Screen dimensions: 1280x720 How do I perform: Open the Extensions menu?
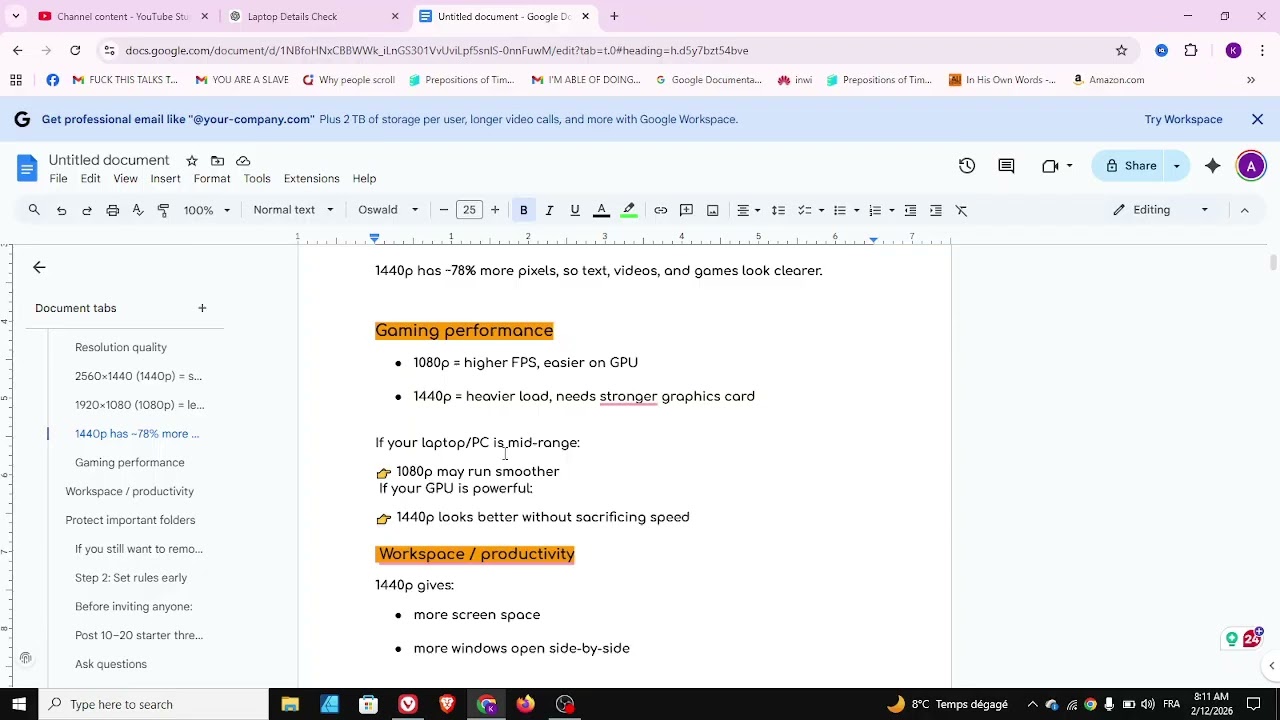coord(311,179)
